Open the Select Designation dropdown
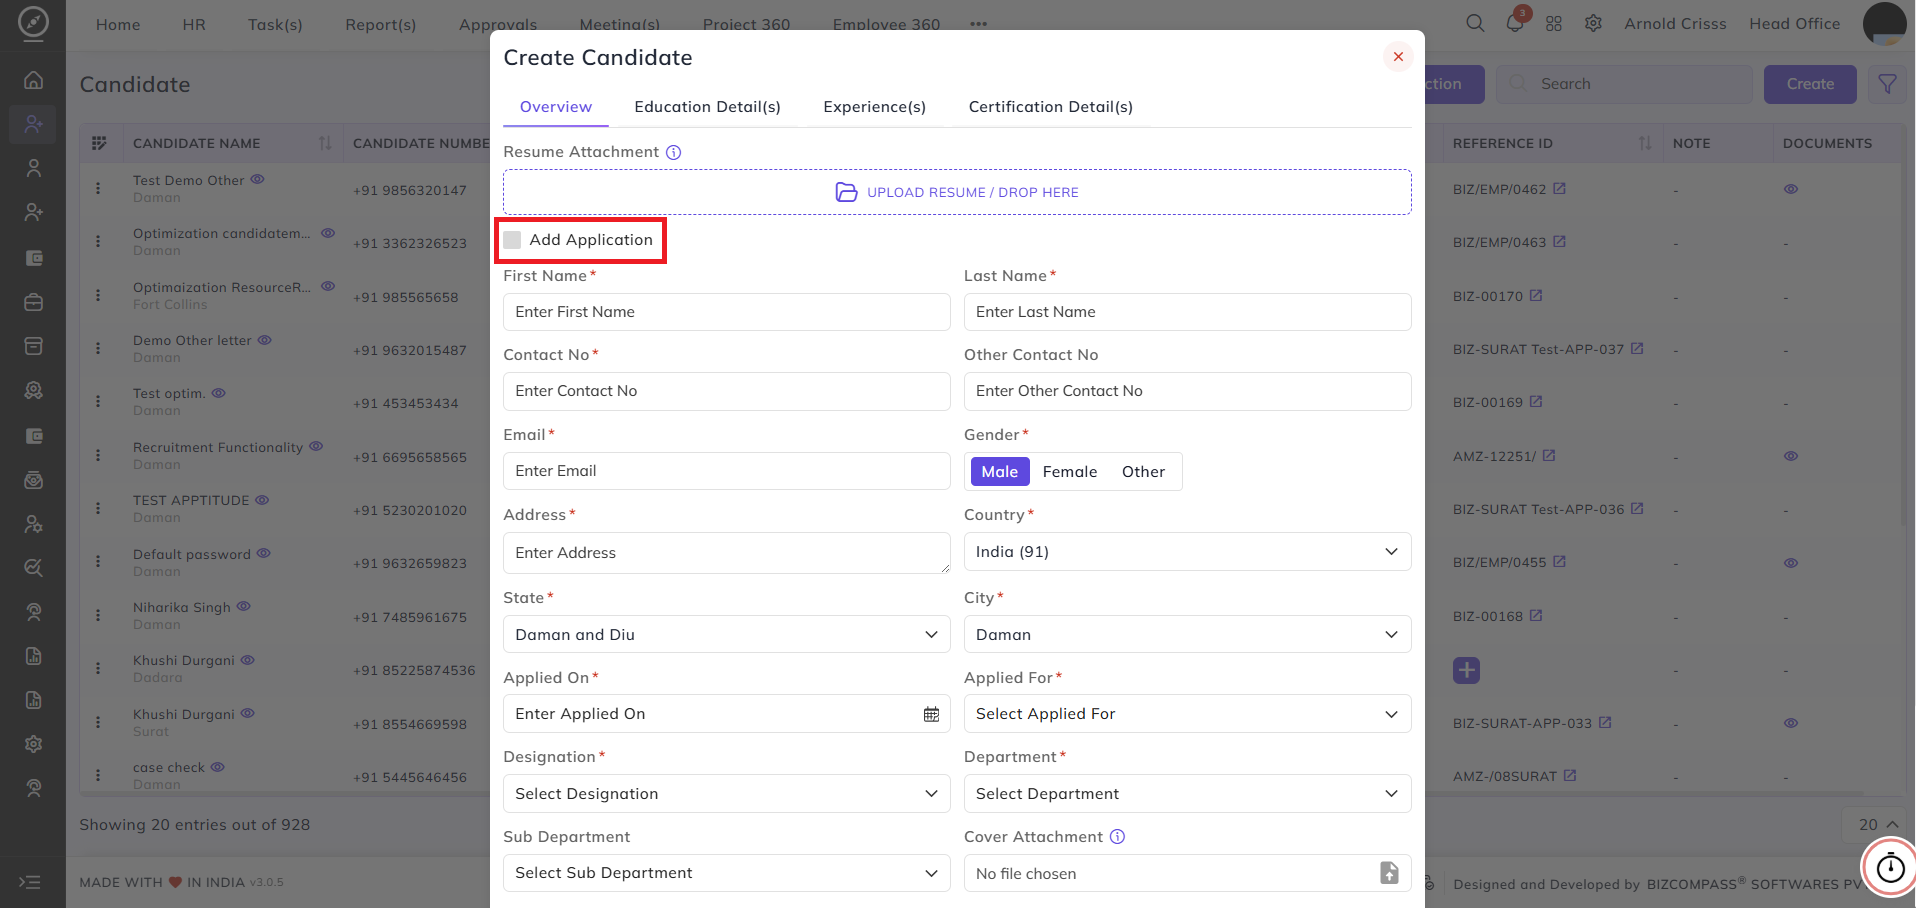Screen dimensions: 1916x908 tap(726, 794)
